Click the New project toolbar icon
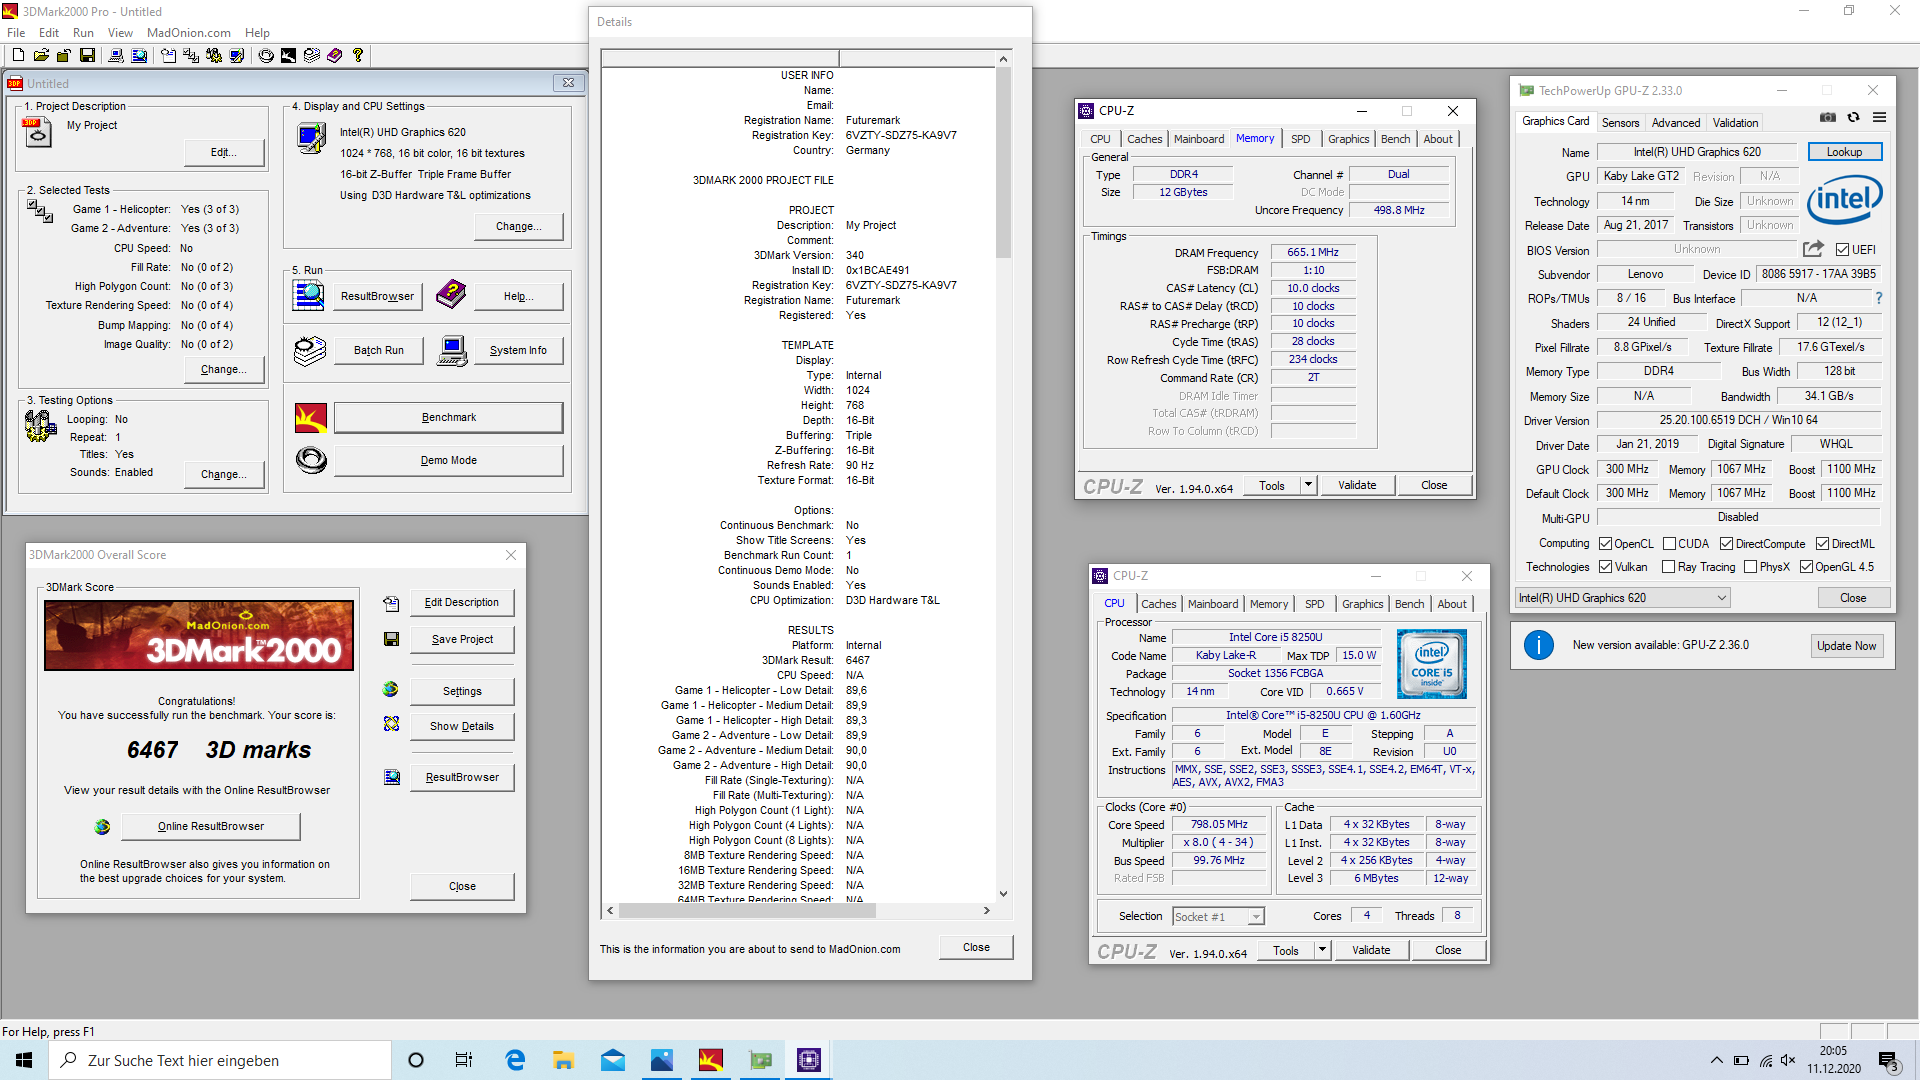 tap(18, 55)
